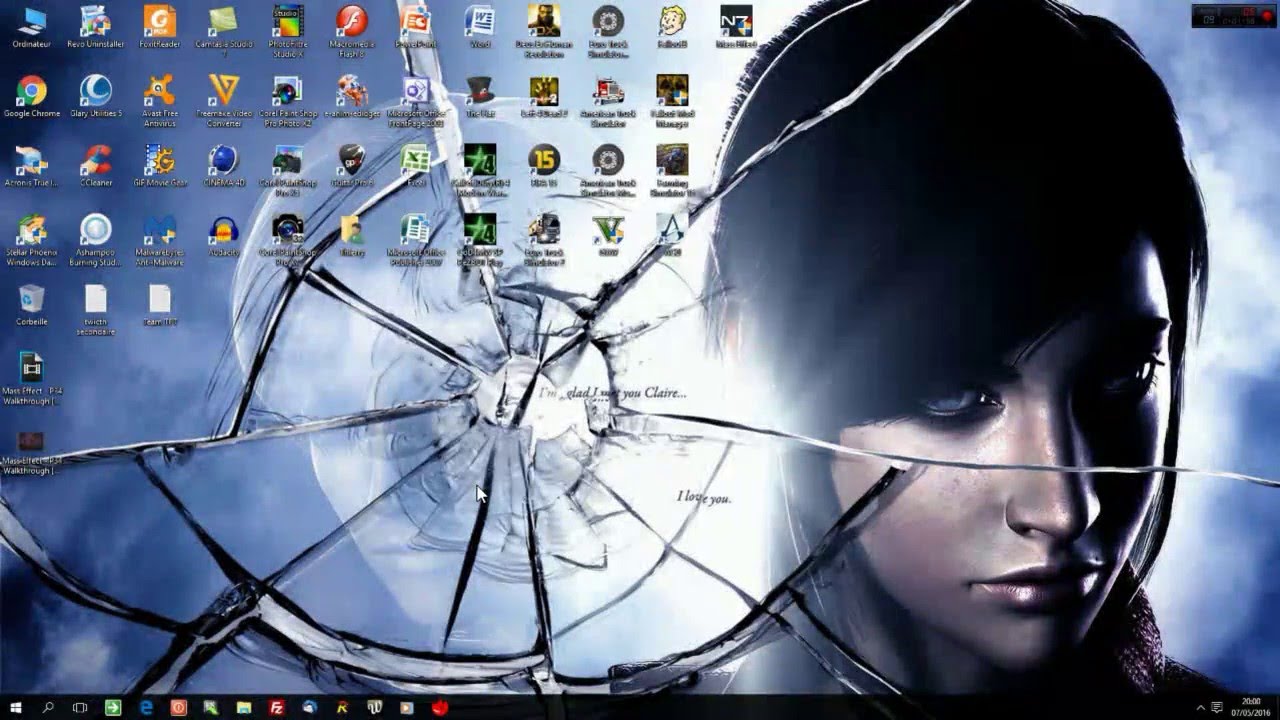Viewport: 1280px width, 720px height.
Task: Select the twitch secondaire text file
Action: pos(96,310)
